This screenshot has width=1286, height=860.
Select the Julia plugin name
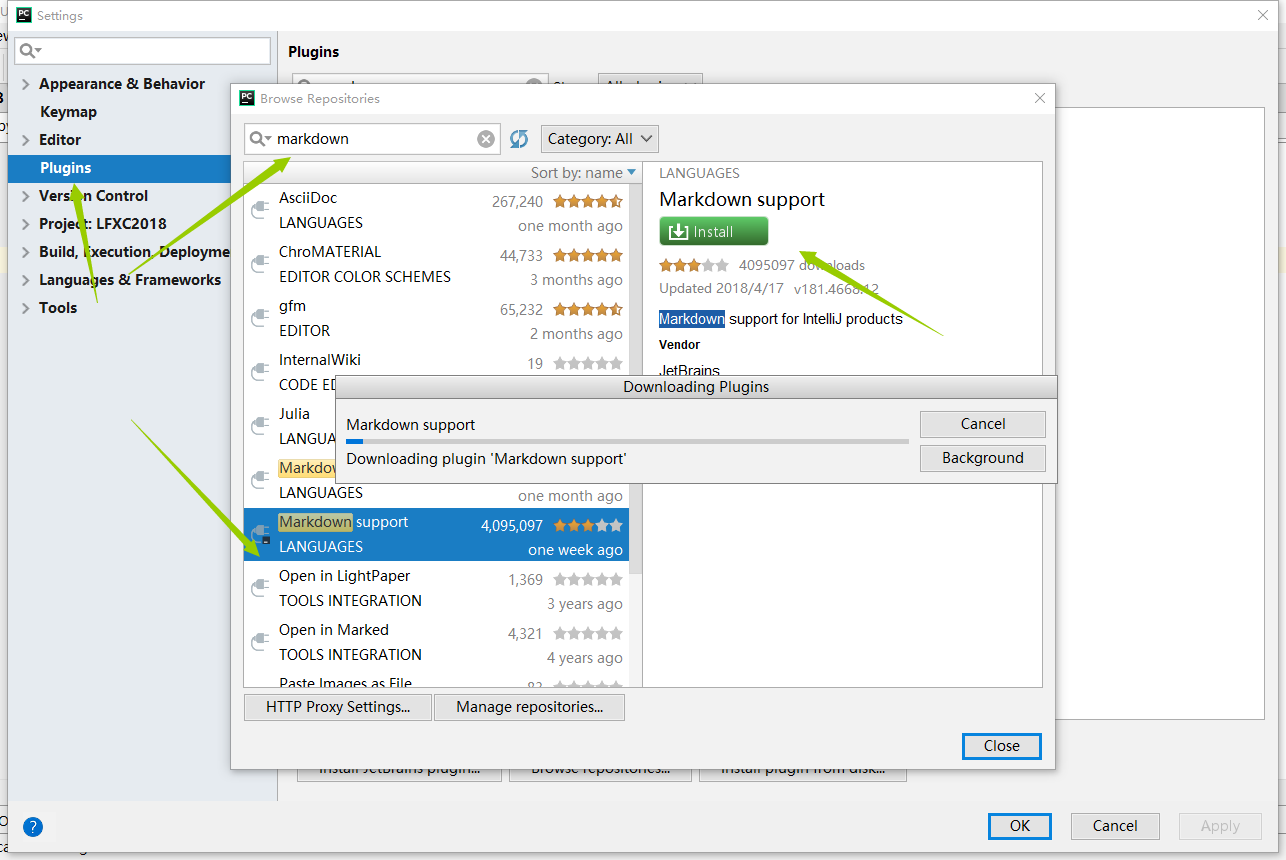294,414
